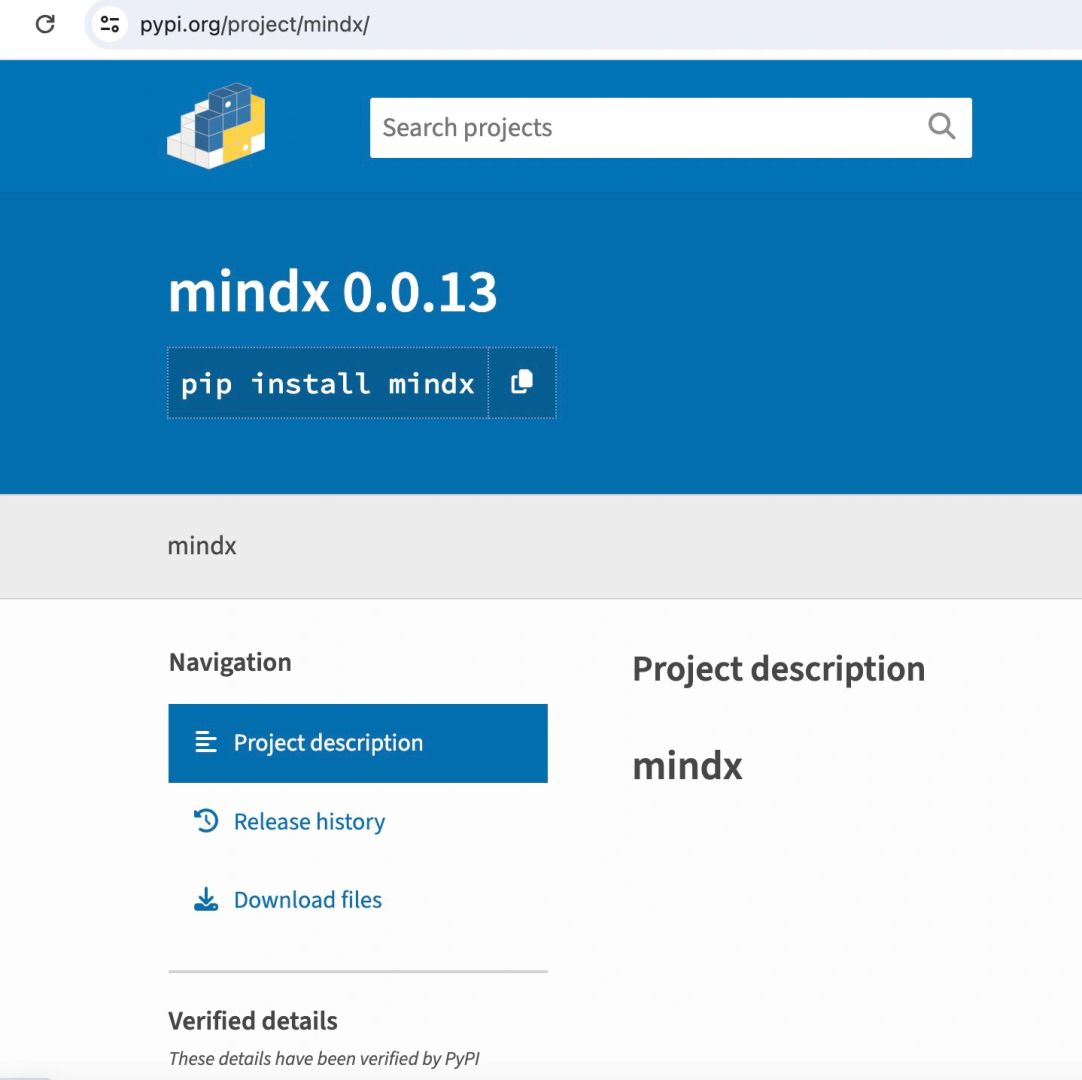The image size is (1082, 1080).
Task: Select the 'pip install mindx' command text
Action: tap(328, 384)
